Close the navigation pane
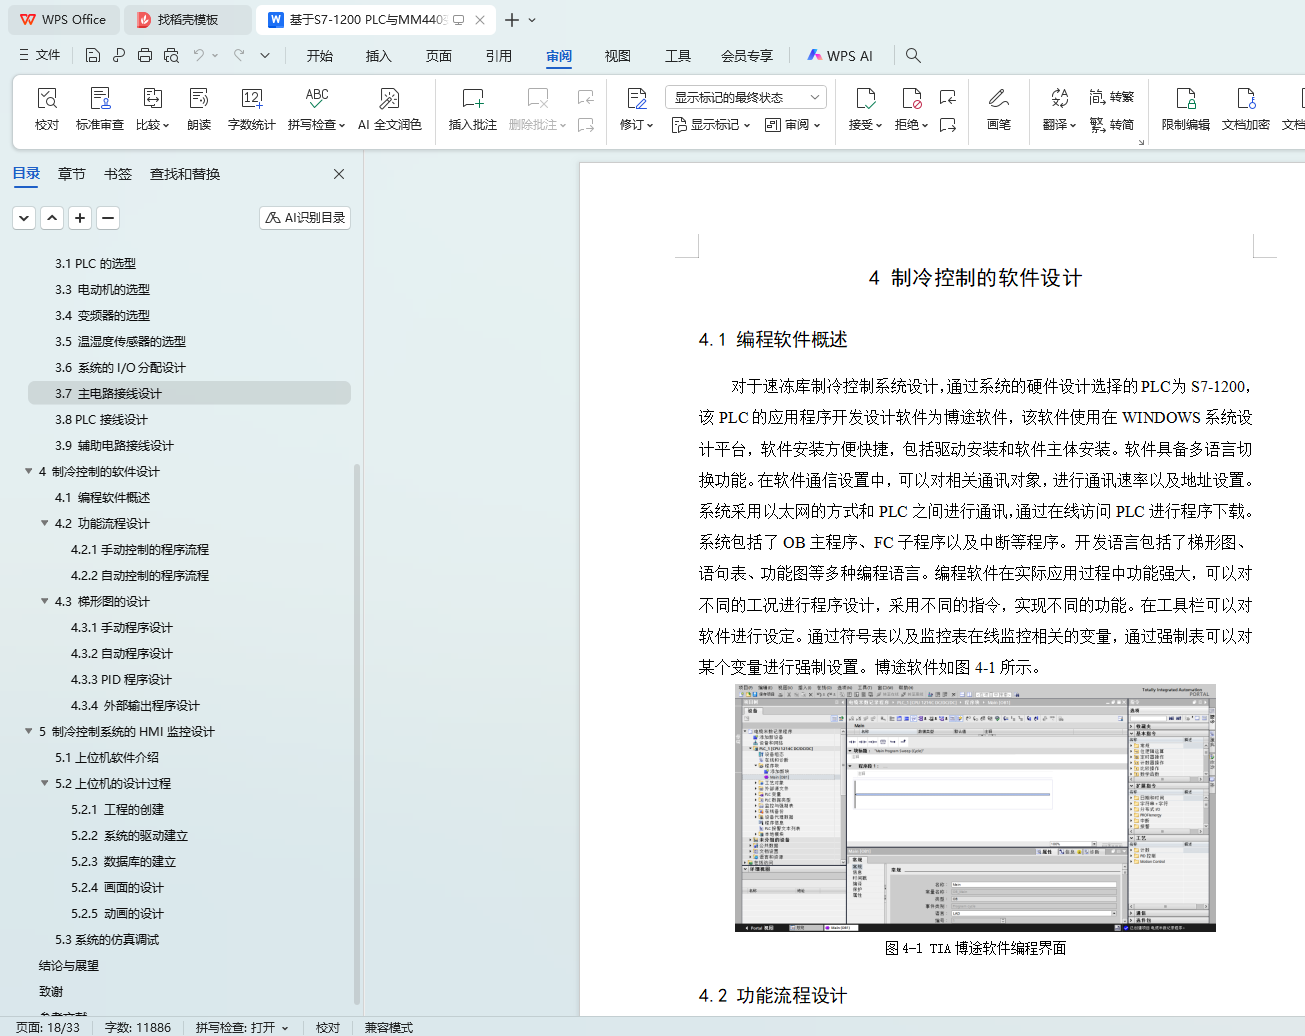 [x=339, y=174]
